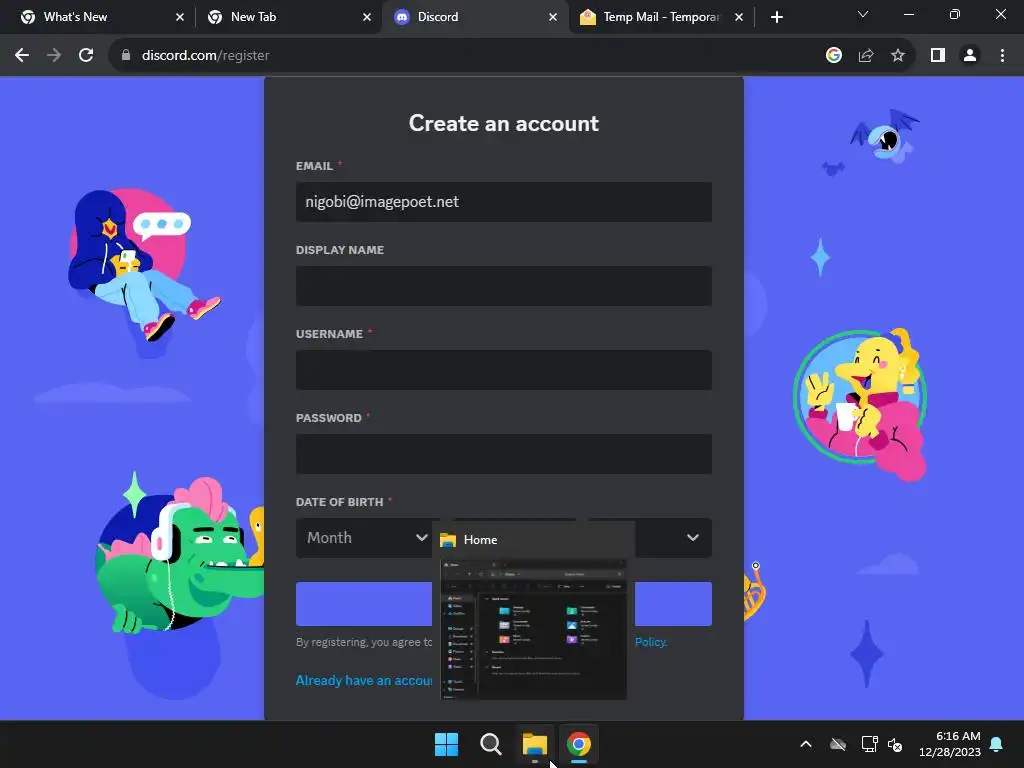The image size is (1024, 768).
Task: Click the OneDrive tray icon
Action: click(x=838, y=744)
